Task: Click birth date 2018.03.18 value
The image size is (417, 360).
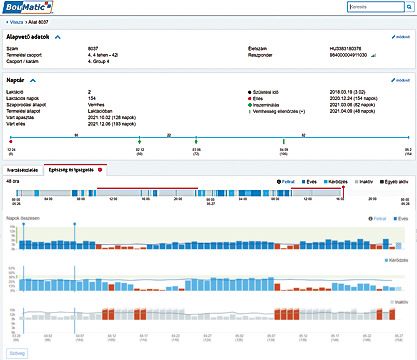Action: click(x=348, y=92)
